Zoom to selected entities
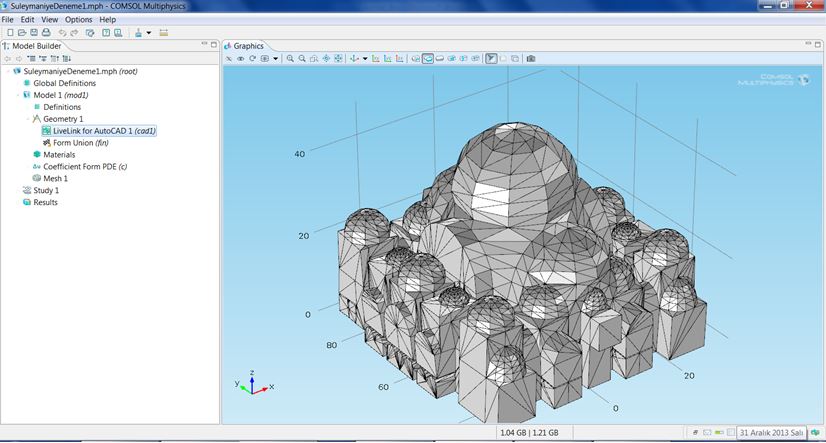826x443 pixels. (326, 58)
